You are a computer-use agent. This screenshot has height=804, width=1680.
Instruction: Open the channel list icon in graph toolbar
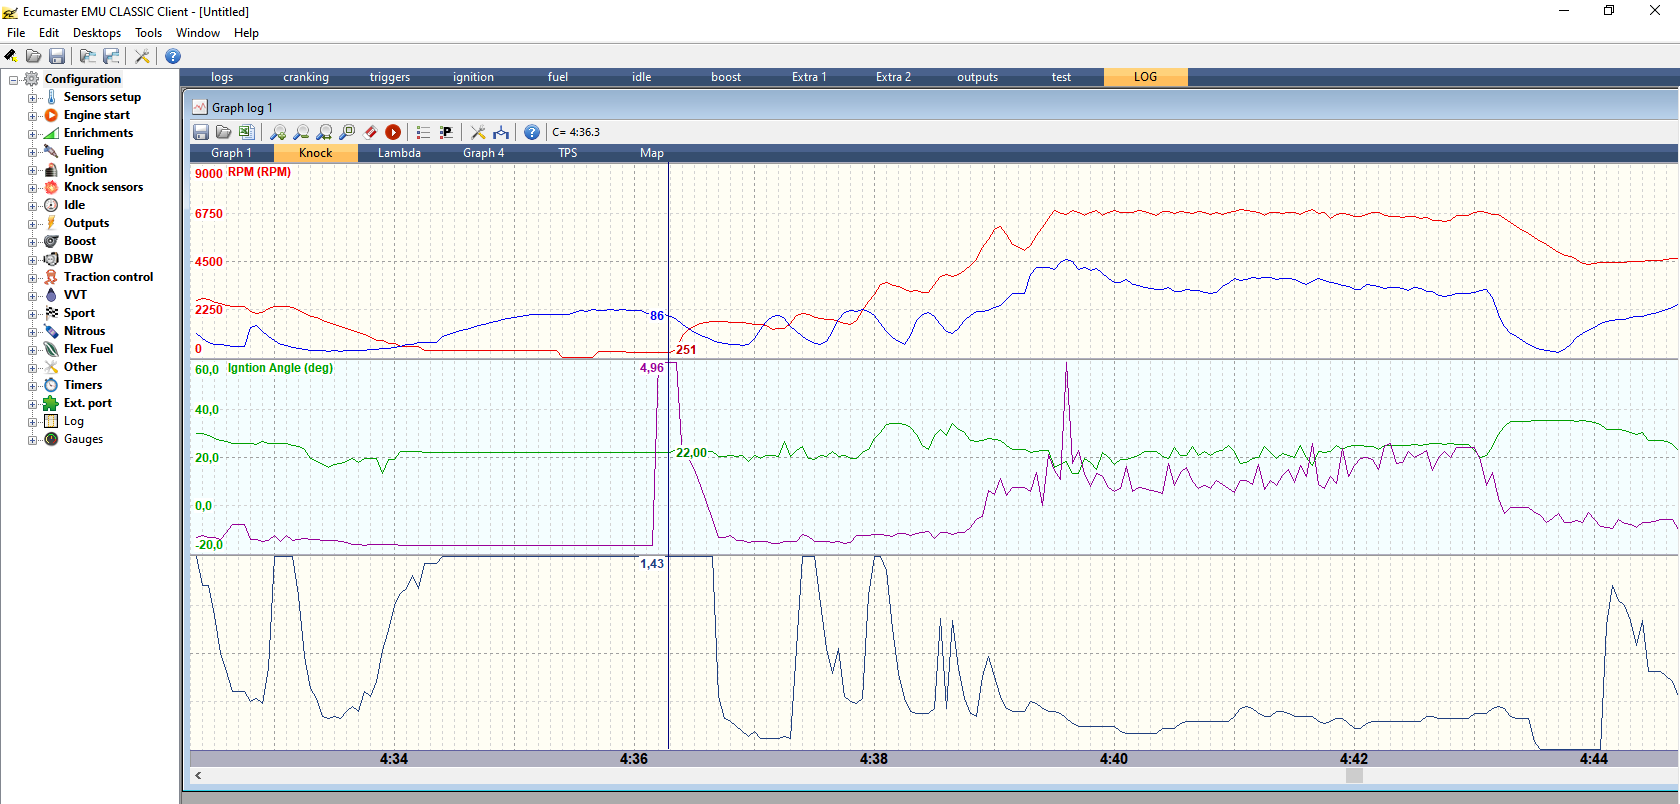[x=423, y=132]
